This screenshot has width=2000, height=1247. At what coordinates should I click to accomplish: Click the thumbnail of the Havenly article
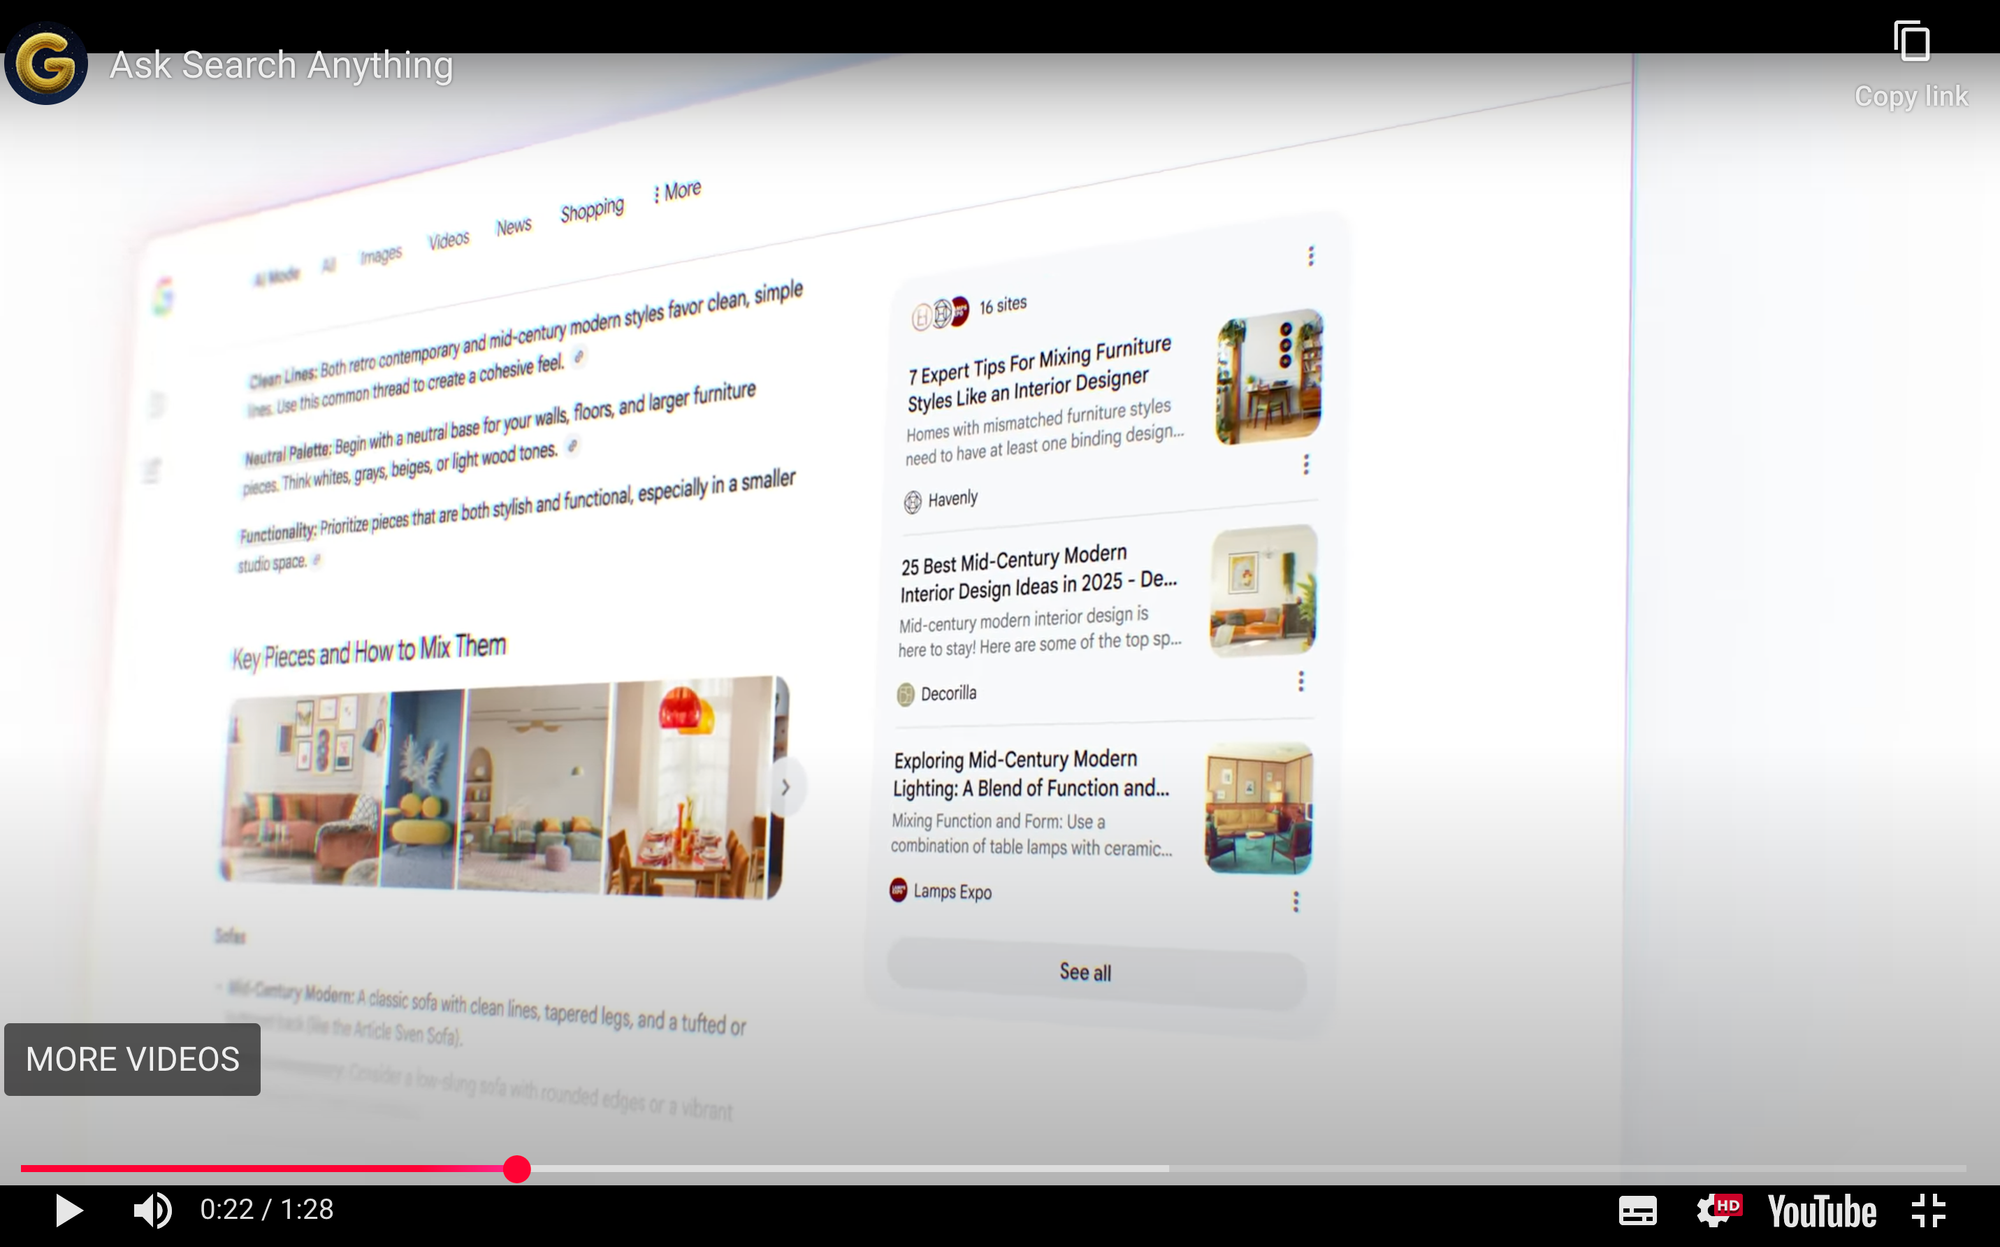tap(1269, 377)
